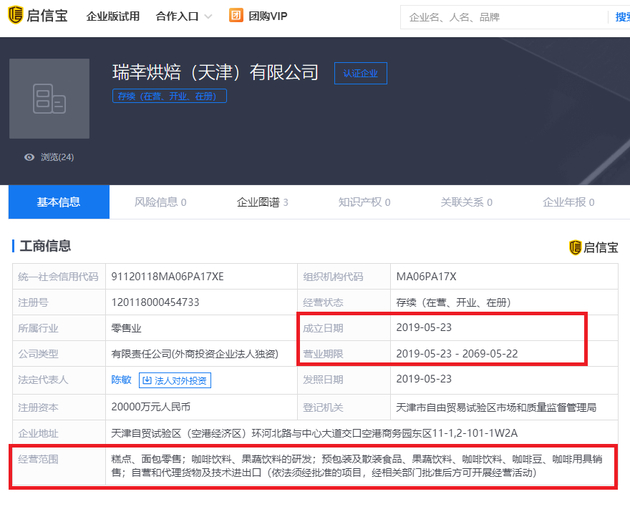Image resolution: width=630 pixels, height=509 pixels.
Task: Click the 团购VIP gift icon
Action: pos(236,16)
